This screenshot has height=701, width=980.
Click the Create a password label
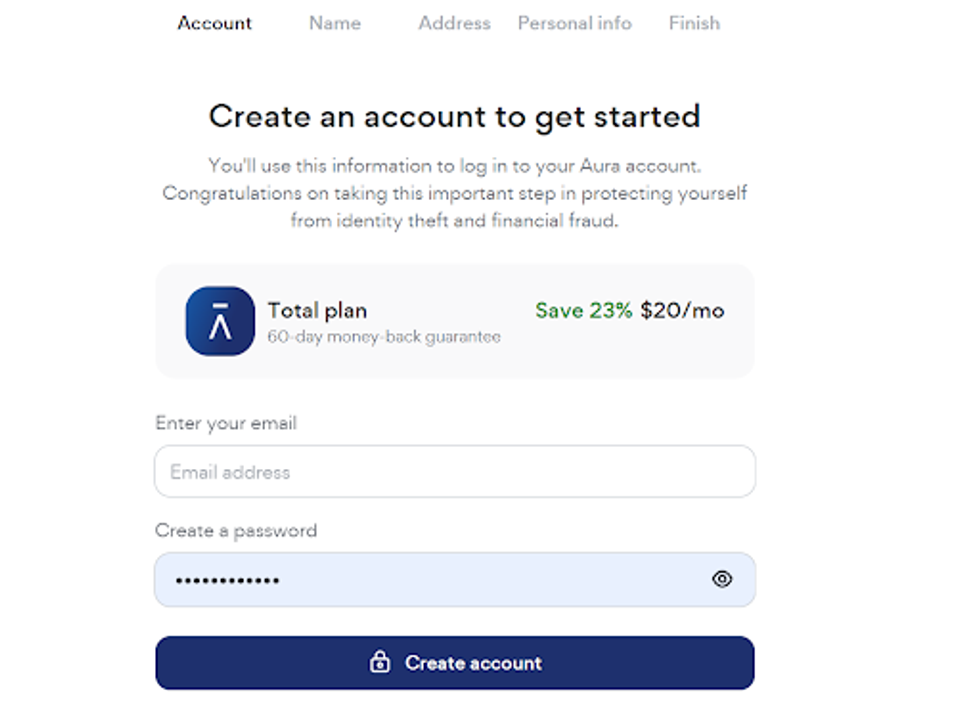pos(236,530)
